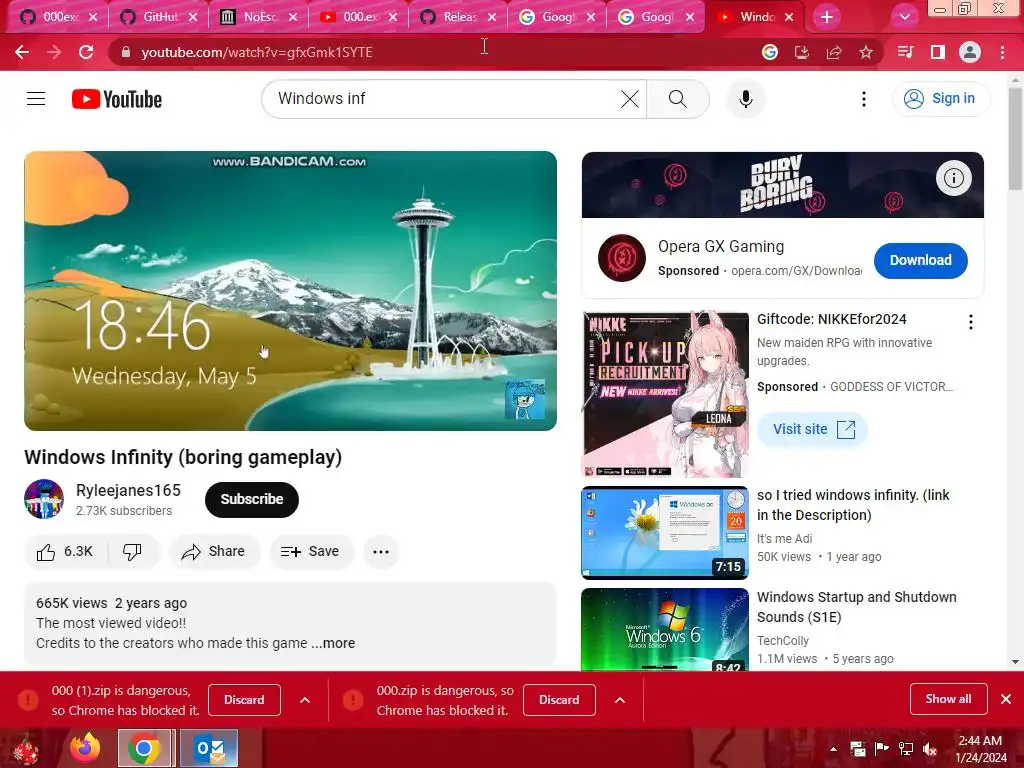Sign in to YouTube

tap(940, 99)
